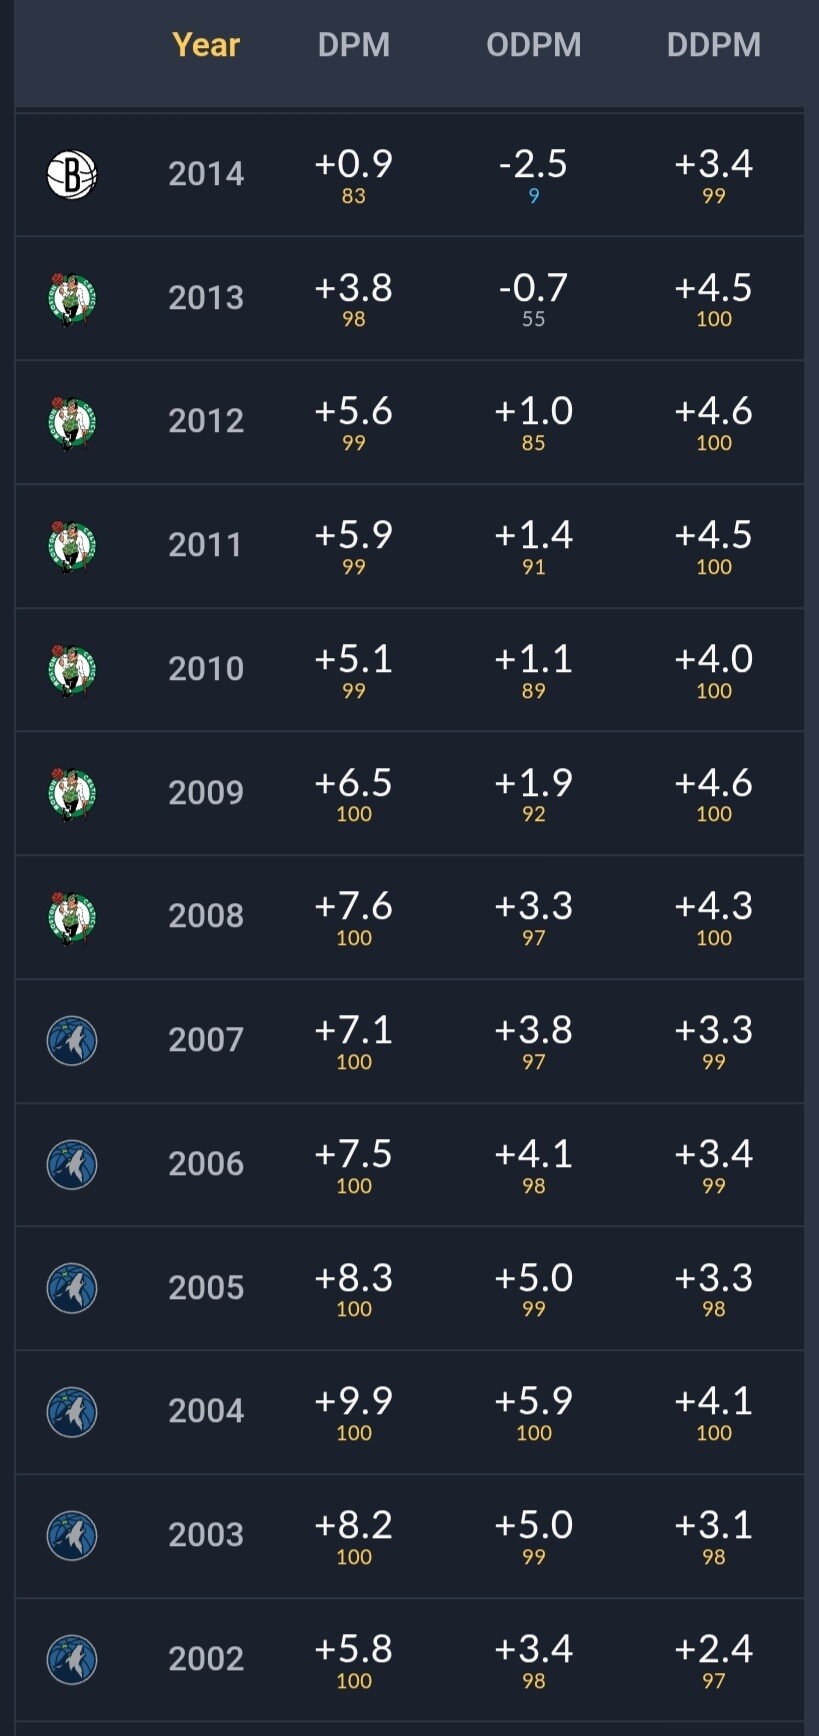The width and height of the screenshot is (819, 1736).
Task: Sort table by the Year column header
Action: coord(206,45)
